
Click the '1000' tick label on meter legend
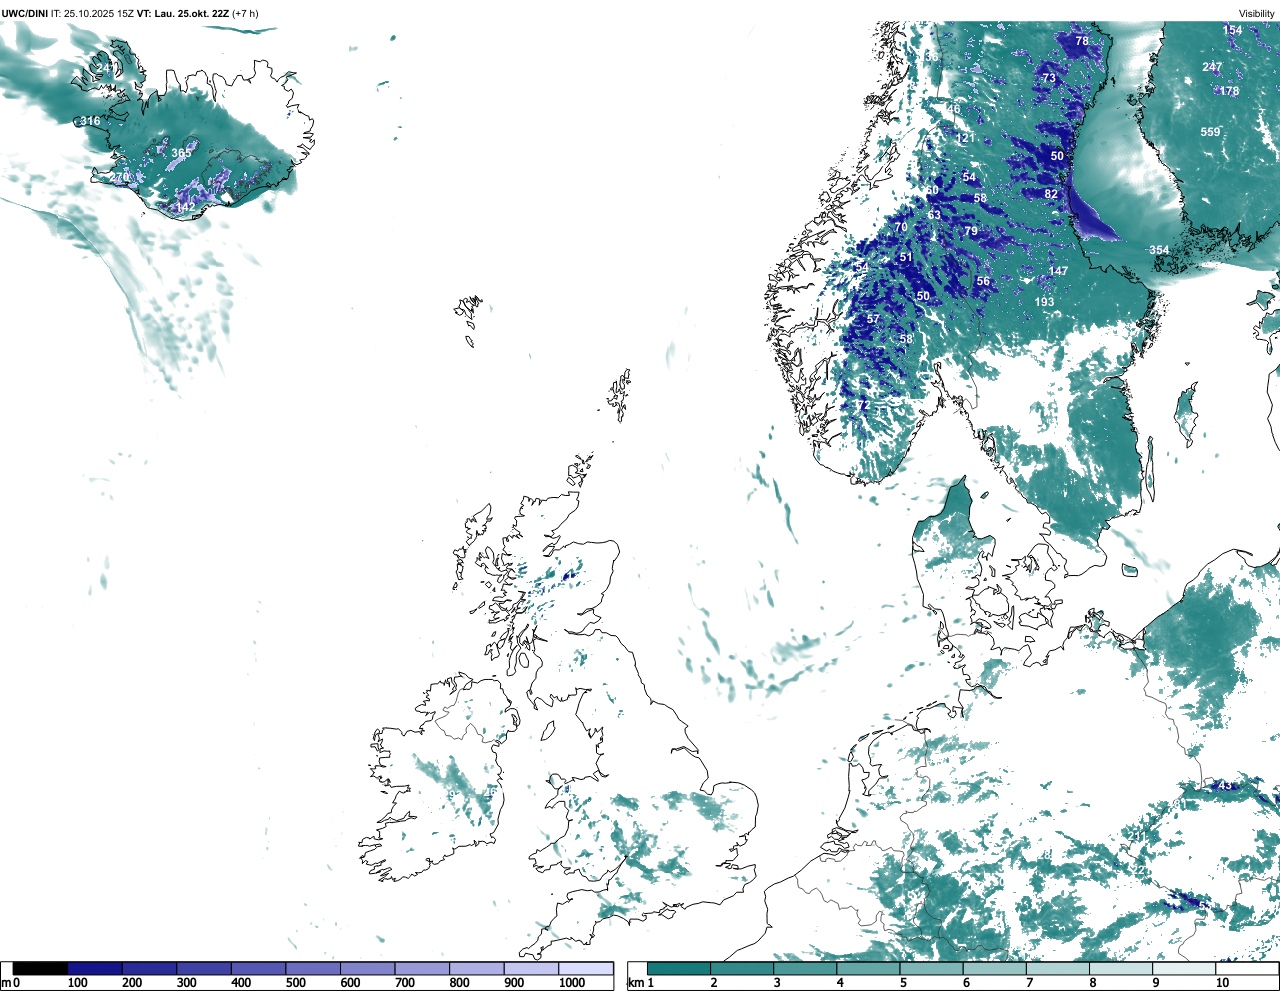click(x=572, y=983)
